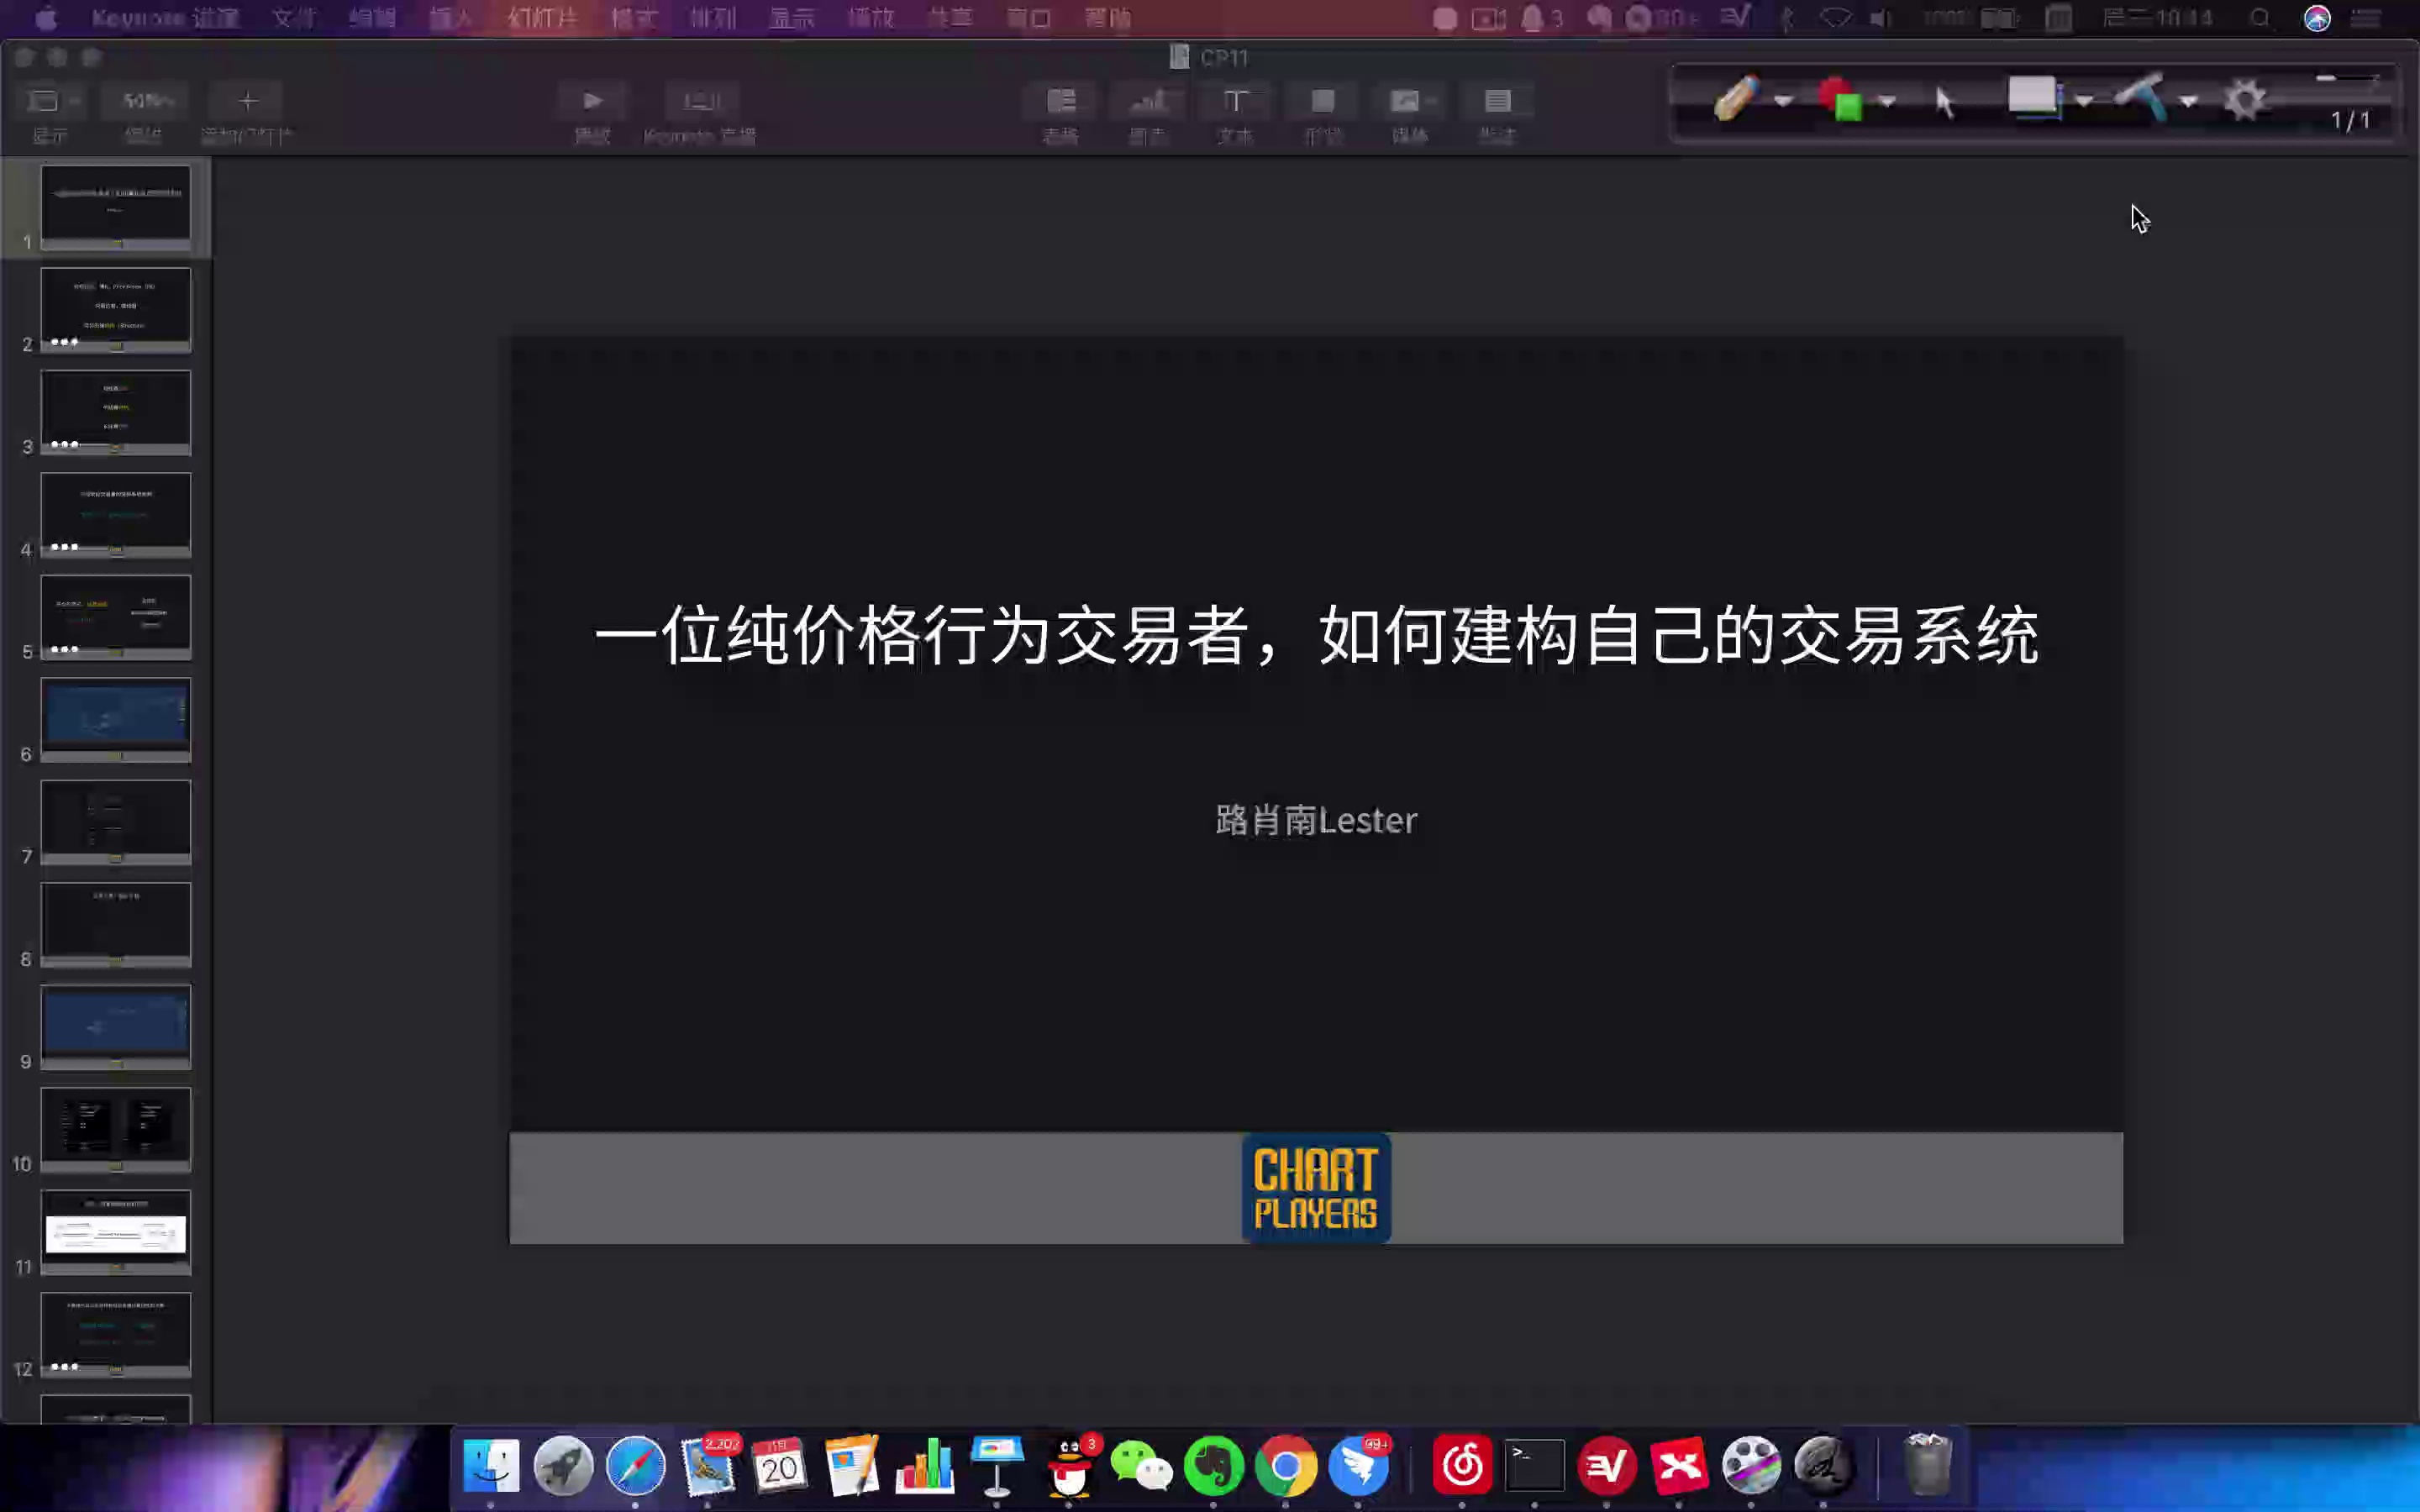Image resolution: width=2420 pixels, height=1512 pixels.
Task: Open Google Chrome from the Dock
Action: [1286, 1466]
